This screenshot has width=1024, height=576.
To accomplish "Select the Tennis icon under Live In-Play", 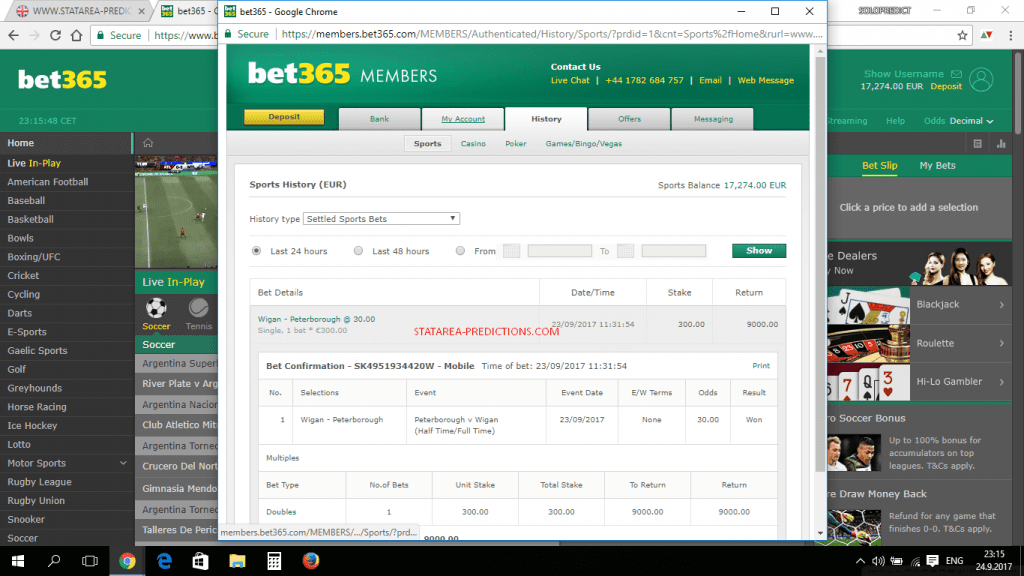I will pos(199,308).
